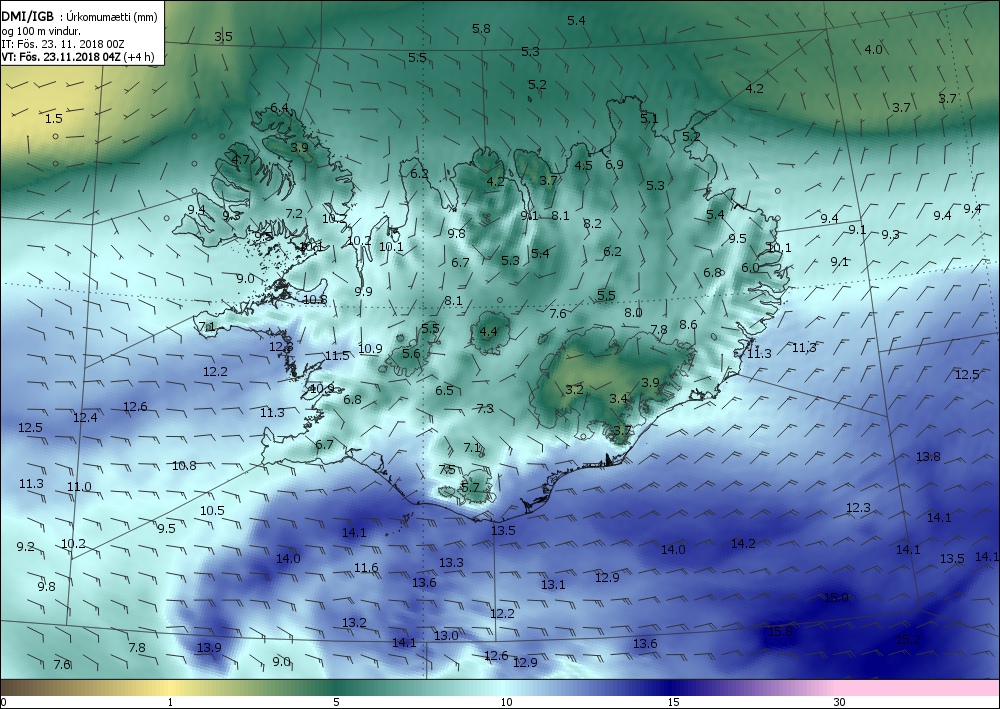The image size is (1000, 709).
Task: Click the 12.4 value over the ocean
Action: [85, 418]
